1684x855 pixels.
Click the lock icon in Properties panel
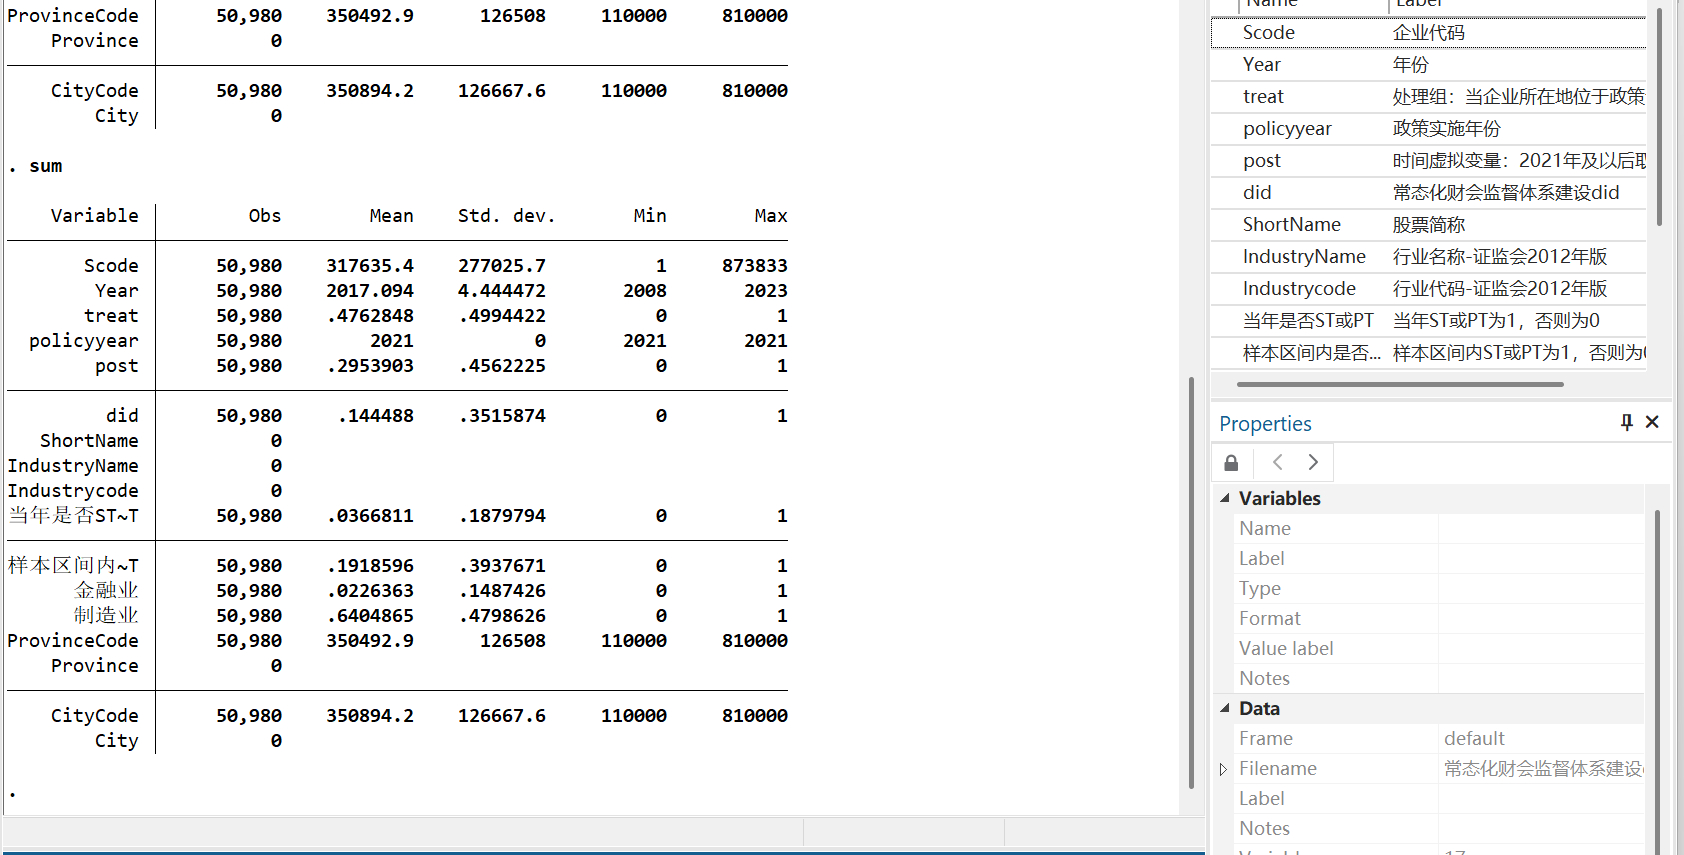[x=1231, y=463]
